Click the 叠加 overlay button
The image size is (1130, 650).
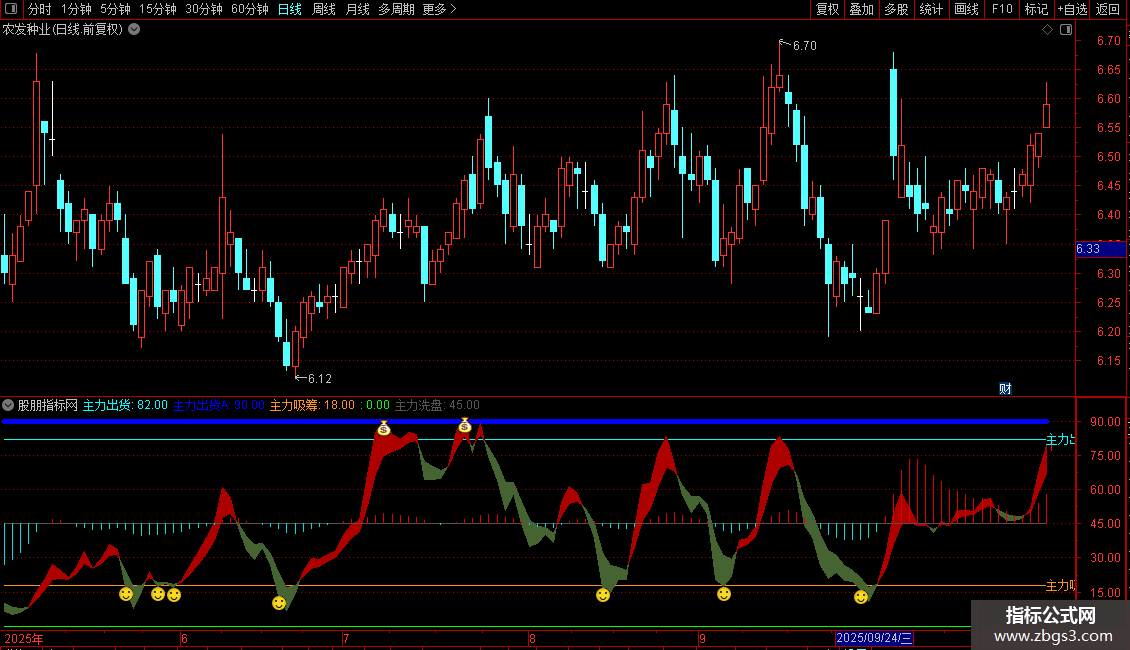click(x=862, y=9)
